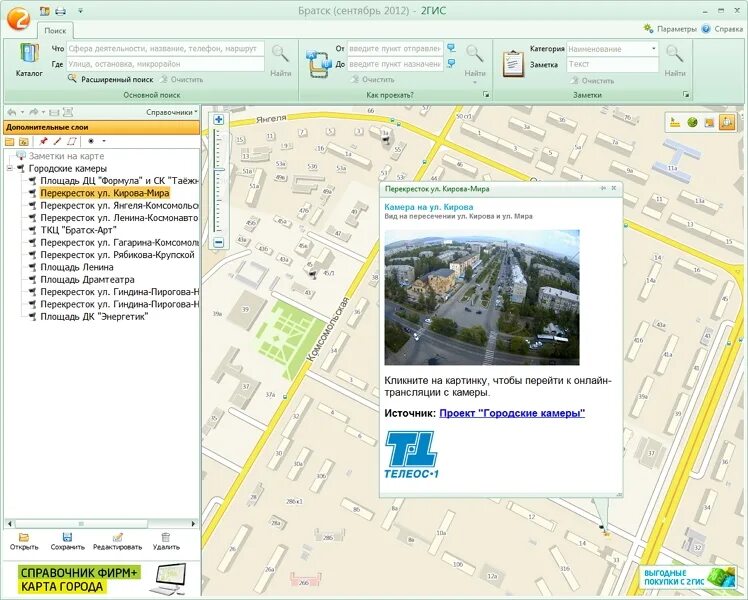Open Справка help icon

click(706, 29)
